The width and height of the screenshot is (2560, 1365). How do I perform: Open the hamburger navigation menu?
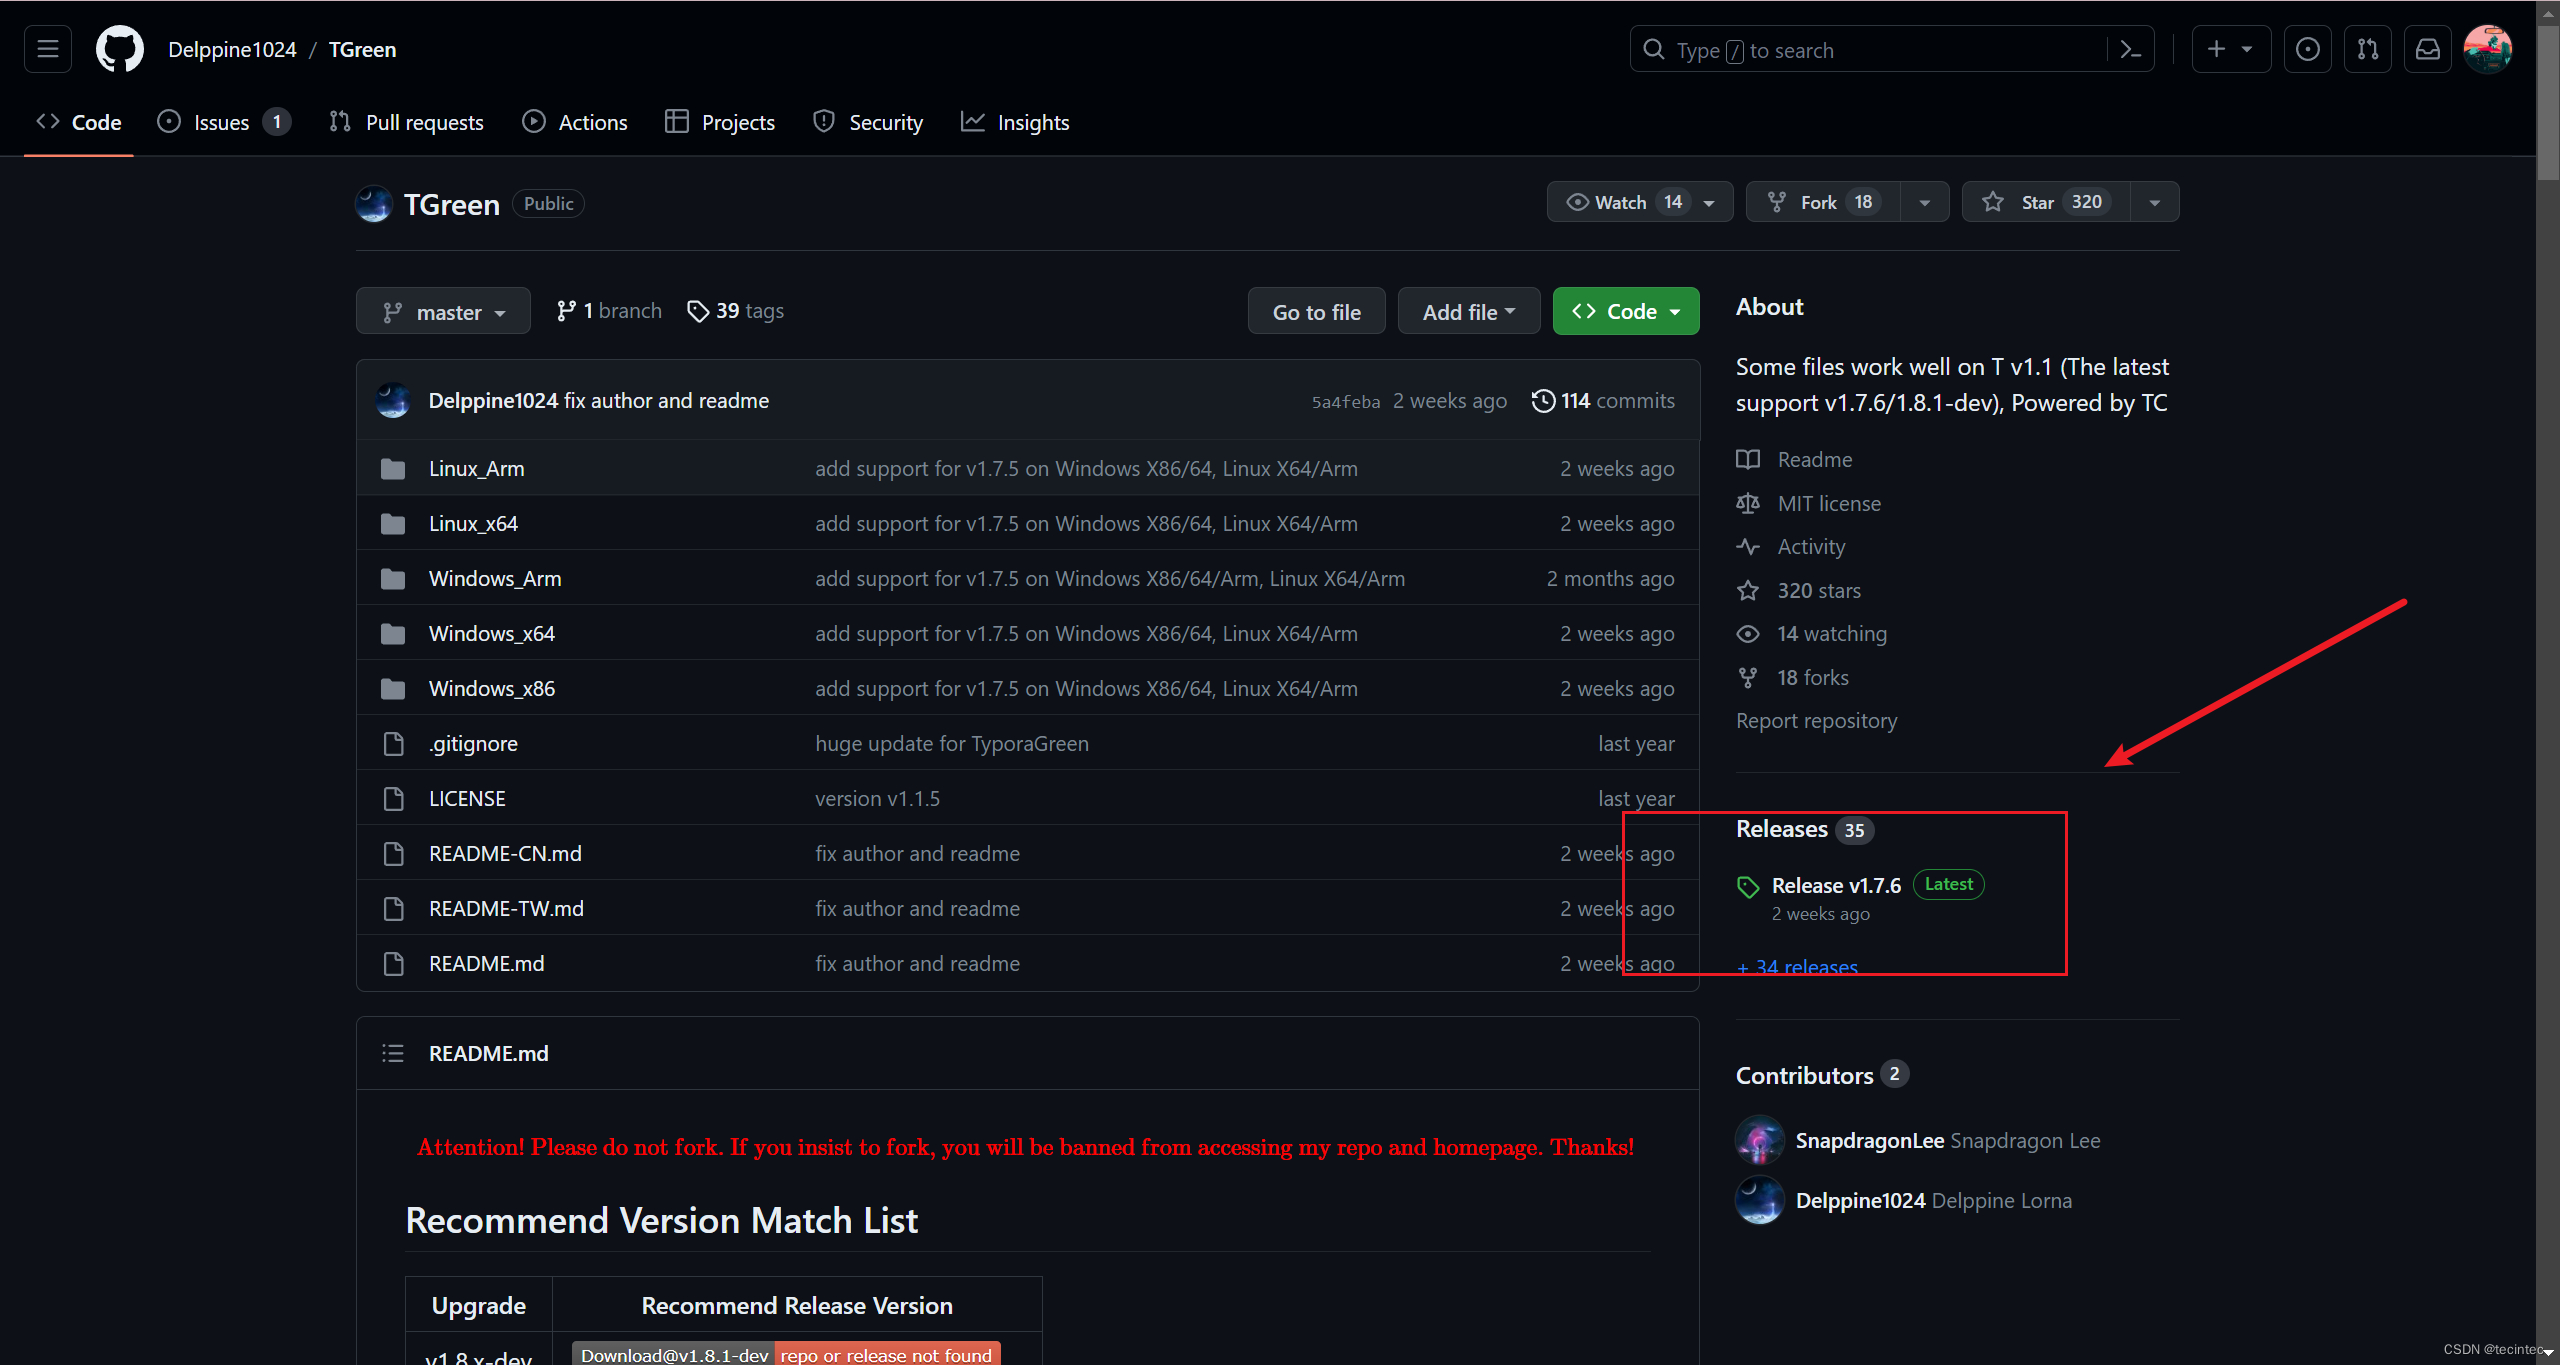(48, 49)
